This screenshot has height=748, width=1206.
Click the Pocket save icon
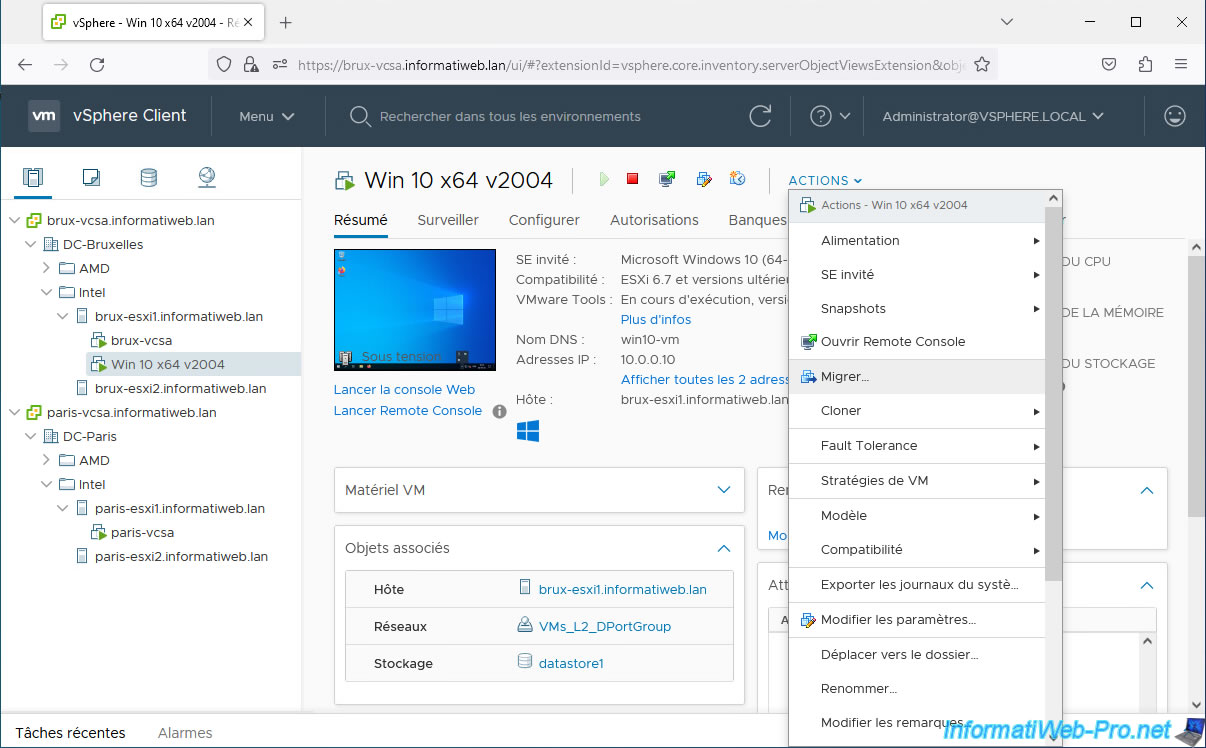1109,64
